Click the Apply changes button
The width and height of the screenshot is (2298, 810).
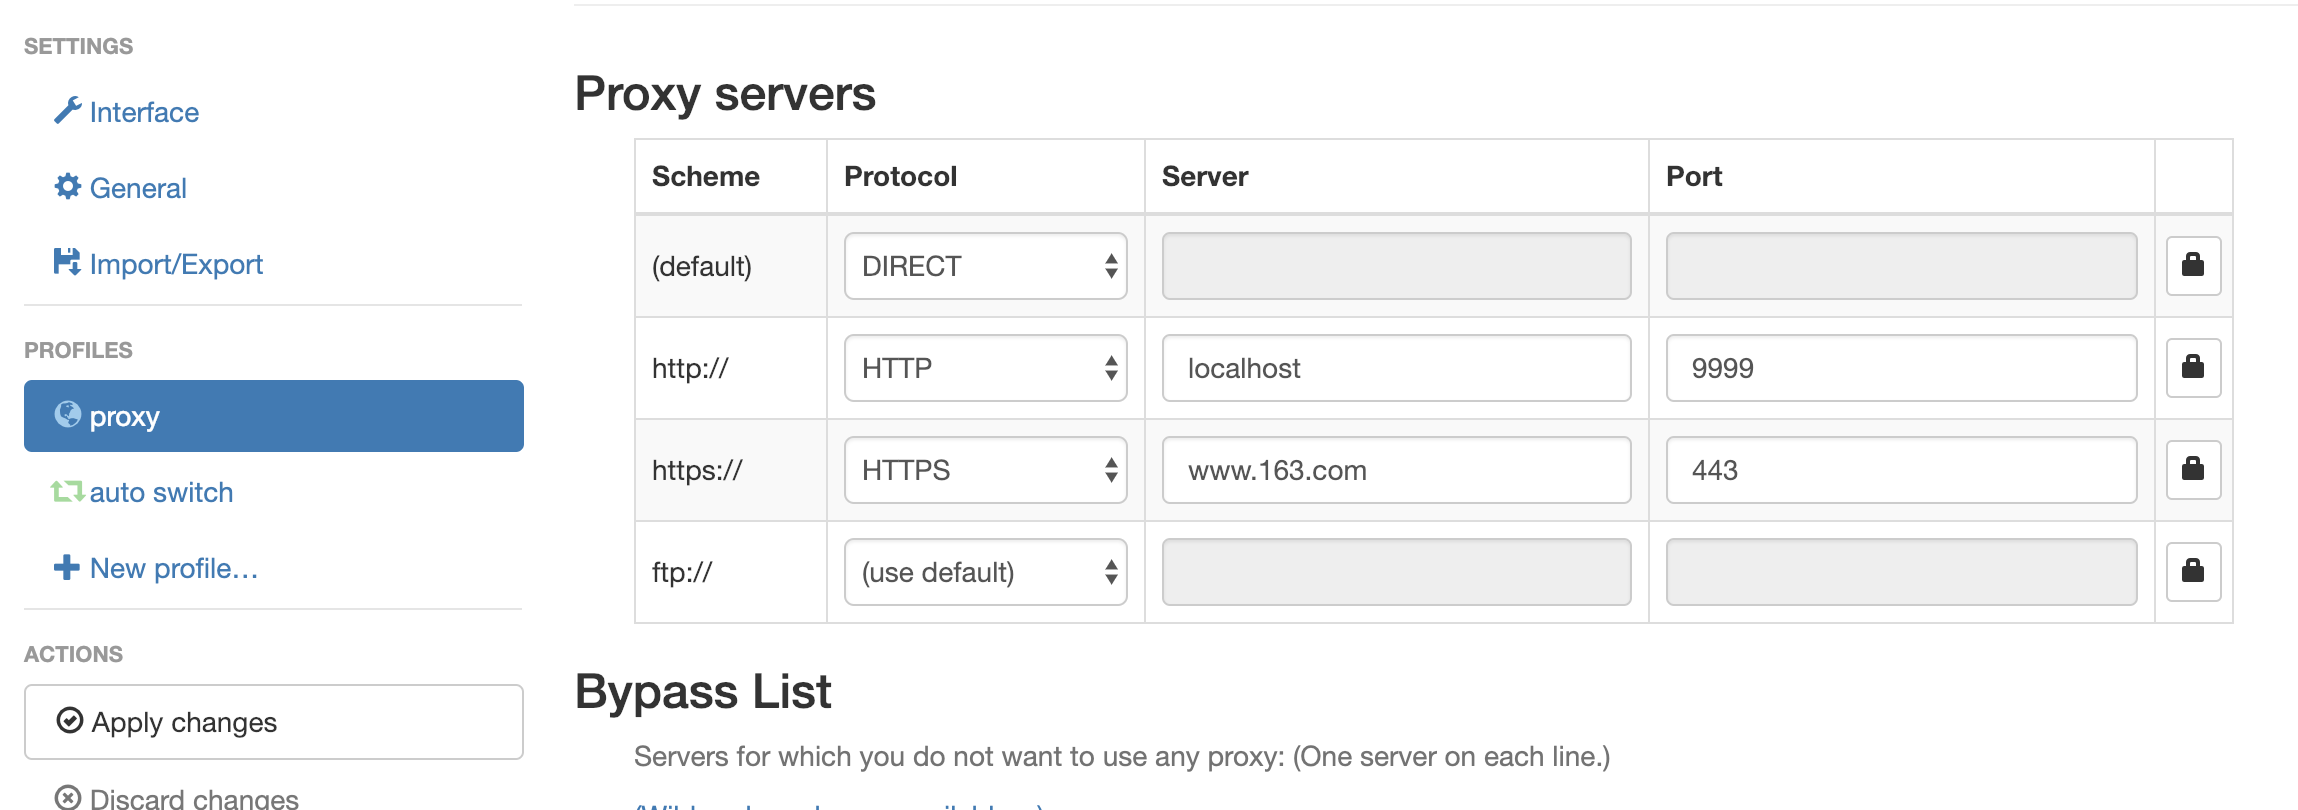[x=272, y=721]
